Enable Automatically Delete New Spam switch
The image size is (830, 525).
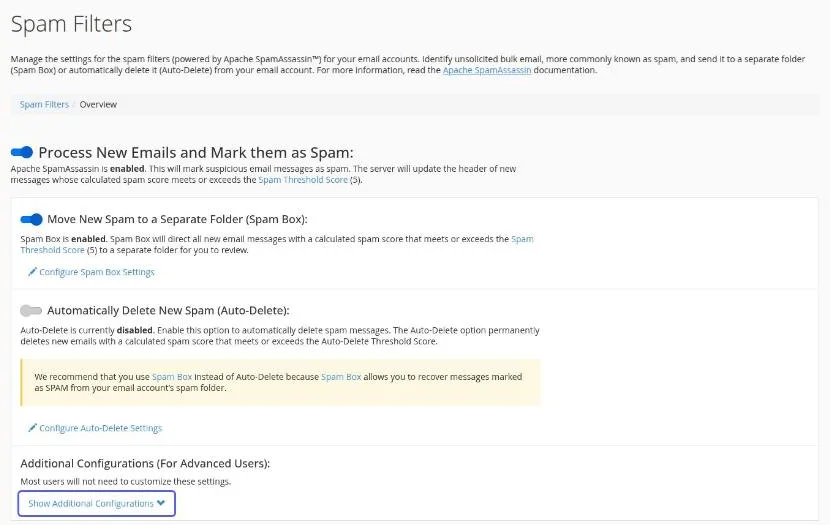pyautogui.click(x=31, y=310)
